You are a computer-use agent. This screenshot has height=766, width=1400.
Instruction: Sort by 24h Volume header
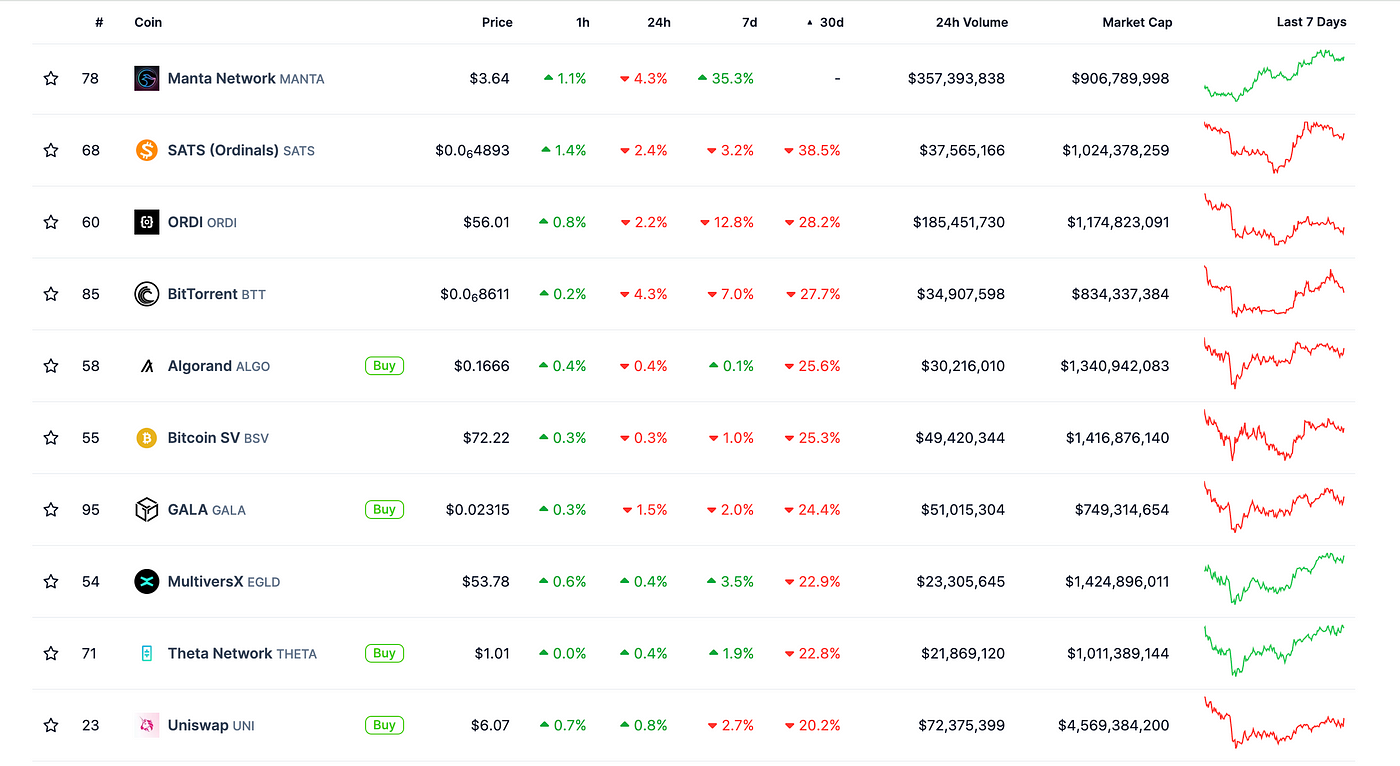click(x=972, y=22)
